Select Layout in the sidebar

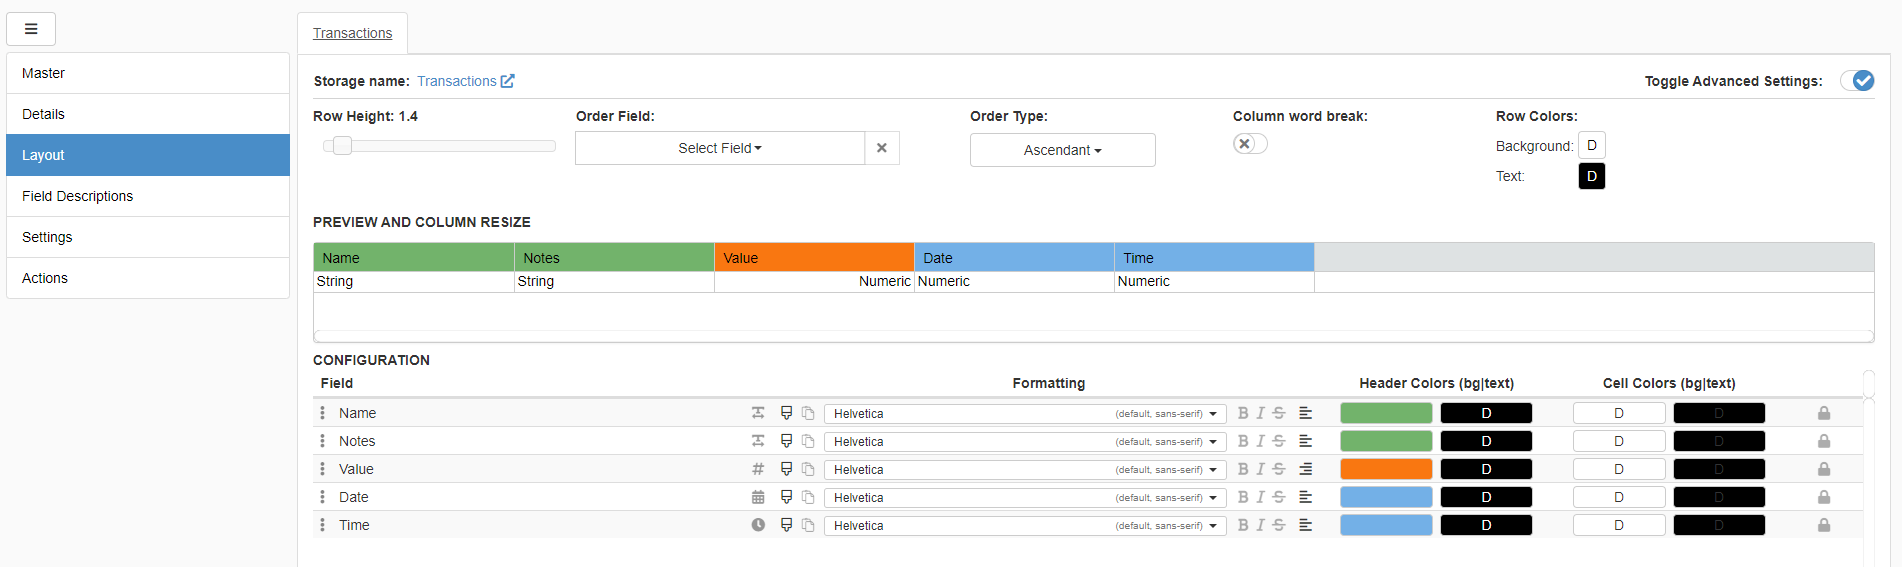(x=148, y=155)
